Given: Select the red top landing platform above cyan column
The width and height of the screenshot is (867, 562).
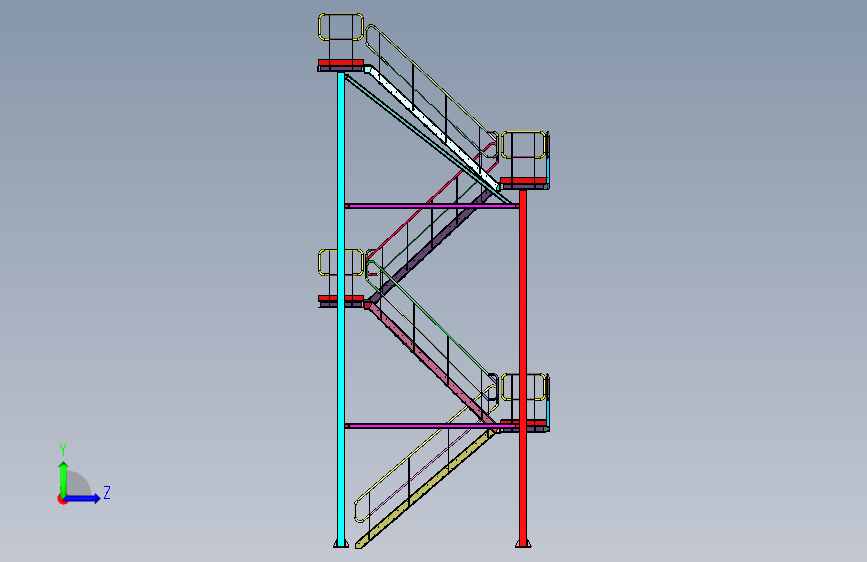Looking at the screenshot, I should pyautogui.click(x=341, y=63).
